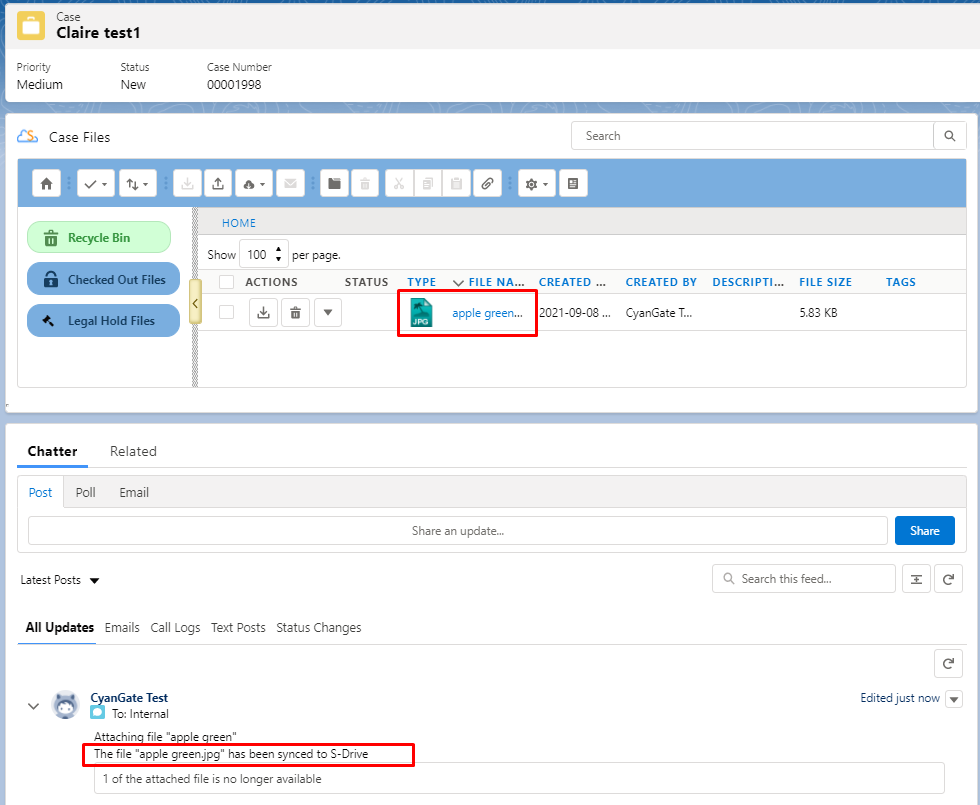Download the apple green file from row actions

click(x=263, y=313)
